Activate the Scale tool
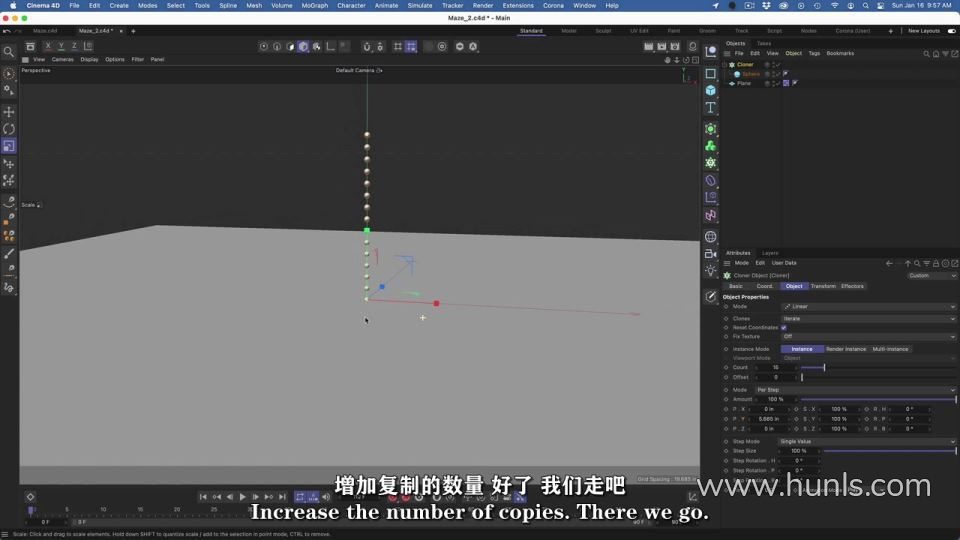Screen dimensions: 960x540 pyautogui.click(x=9, y=146)
